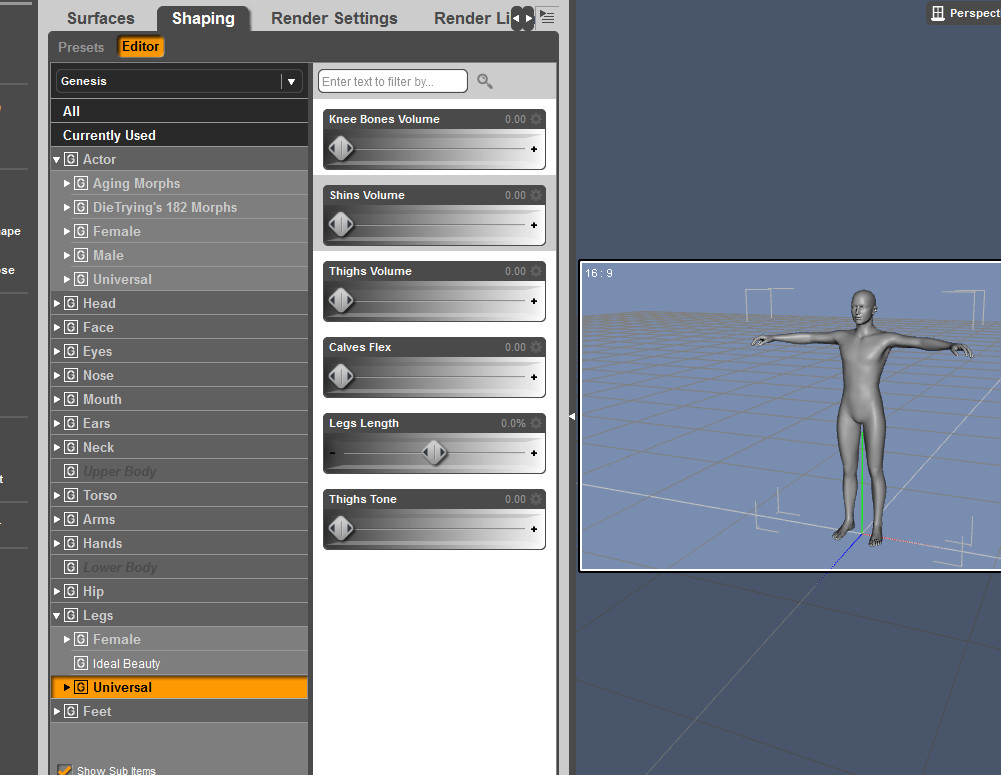Collapse the Legs tree group
The image size is (1001, 775).
(56, 615)
